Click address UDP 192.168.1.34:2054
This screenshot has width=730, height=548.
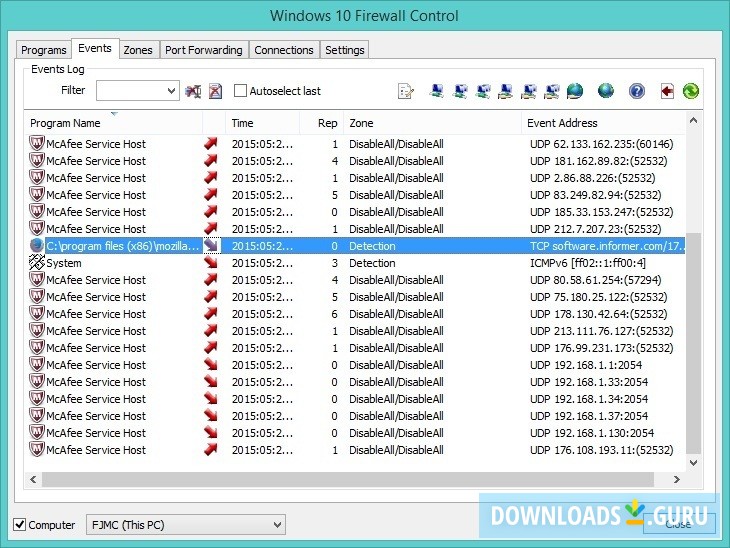pos(589,399)
